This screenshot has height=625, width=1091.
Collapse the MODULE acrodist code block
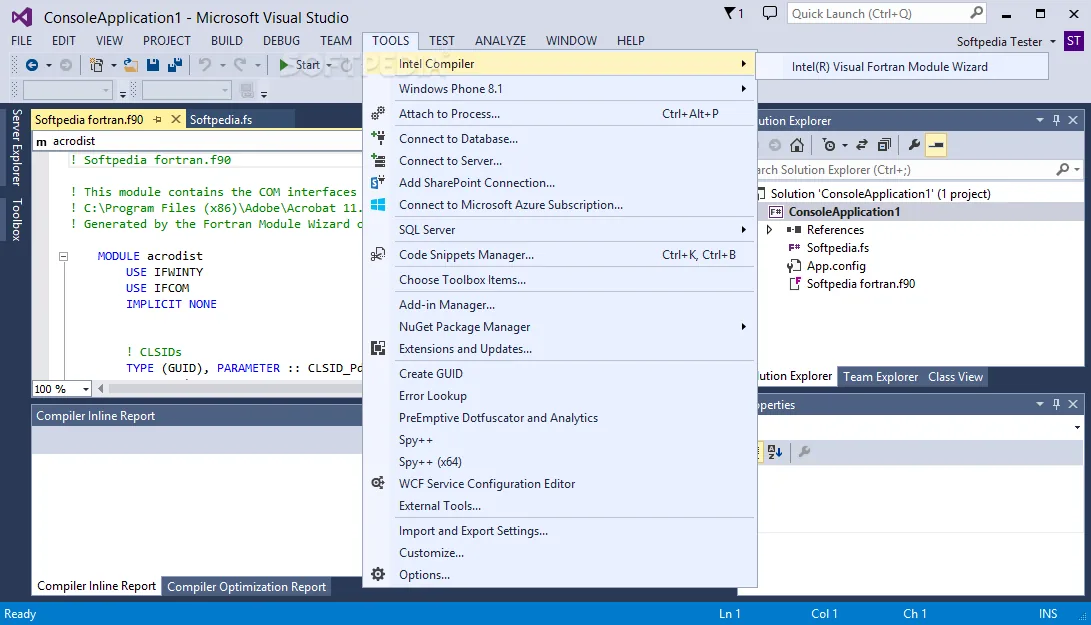63,256
